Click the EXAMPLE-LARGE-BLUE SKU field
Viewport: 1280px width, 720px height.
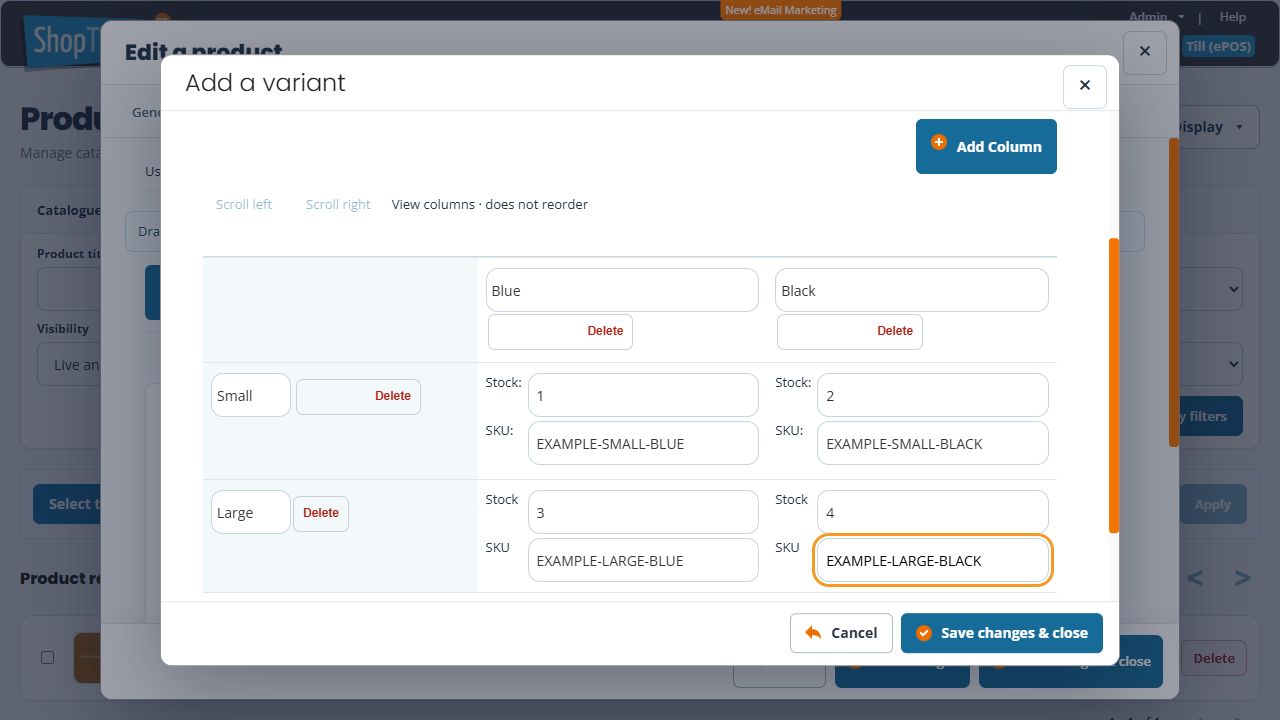click(x=643, y=560)
